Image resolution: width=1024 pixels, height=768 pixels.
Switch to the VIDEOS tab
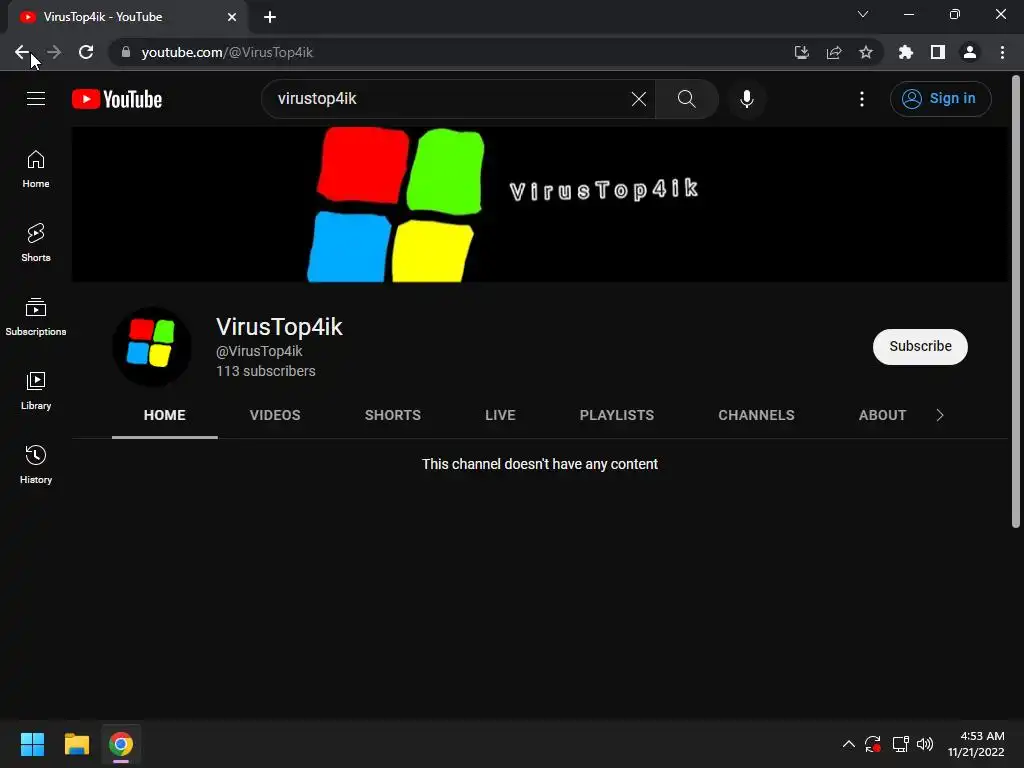pyautogui.click(x=275, y=415)
